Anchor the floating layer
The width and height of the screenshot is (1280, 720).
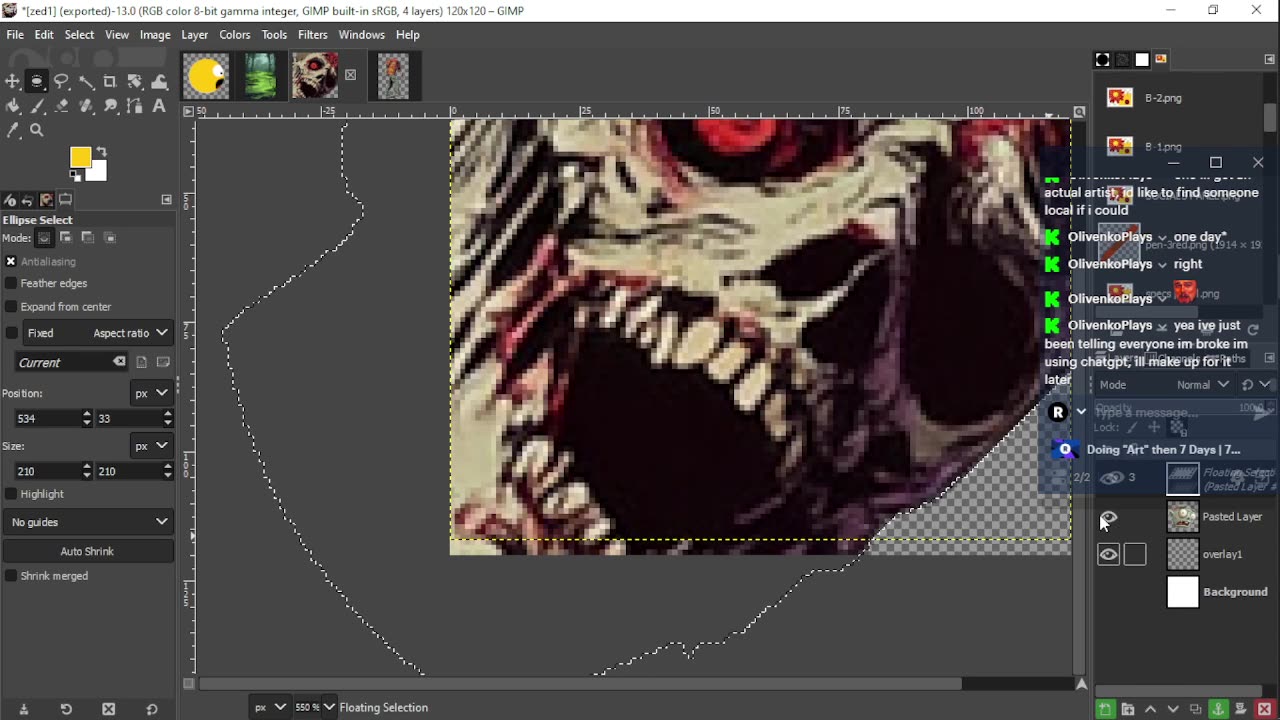click(1218, 709)
